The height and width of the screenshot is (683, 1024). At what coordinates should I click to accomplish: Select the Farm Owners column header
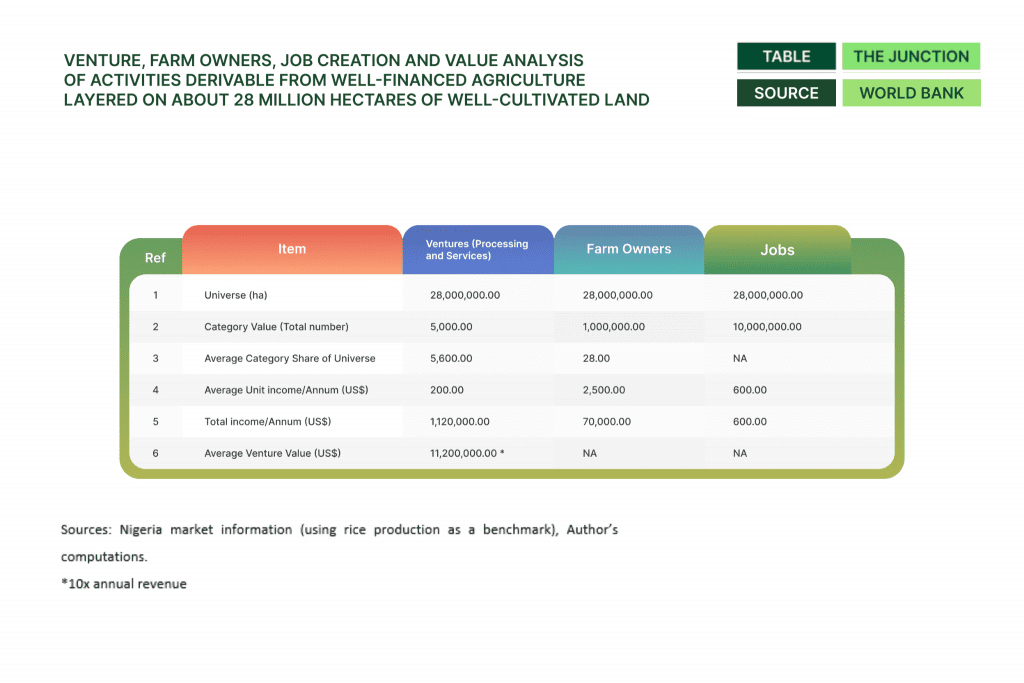(629, 249)
